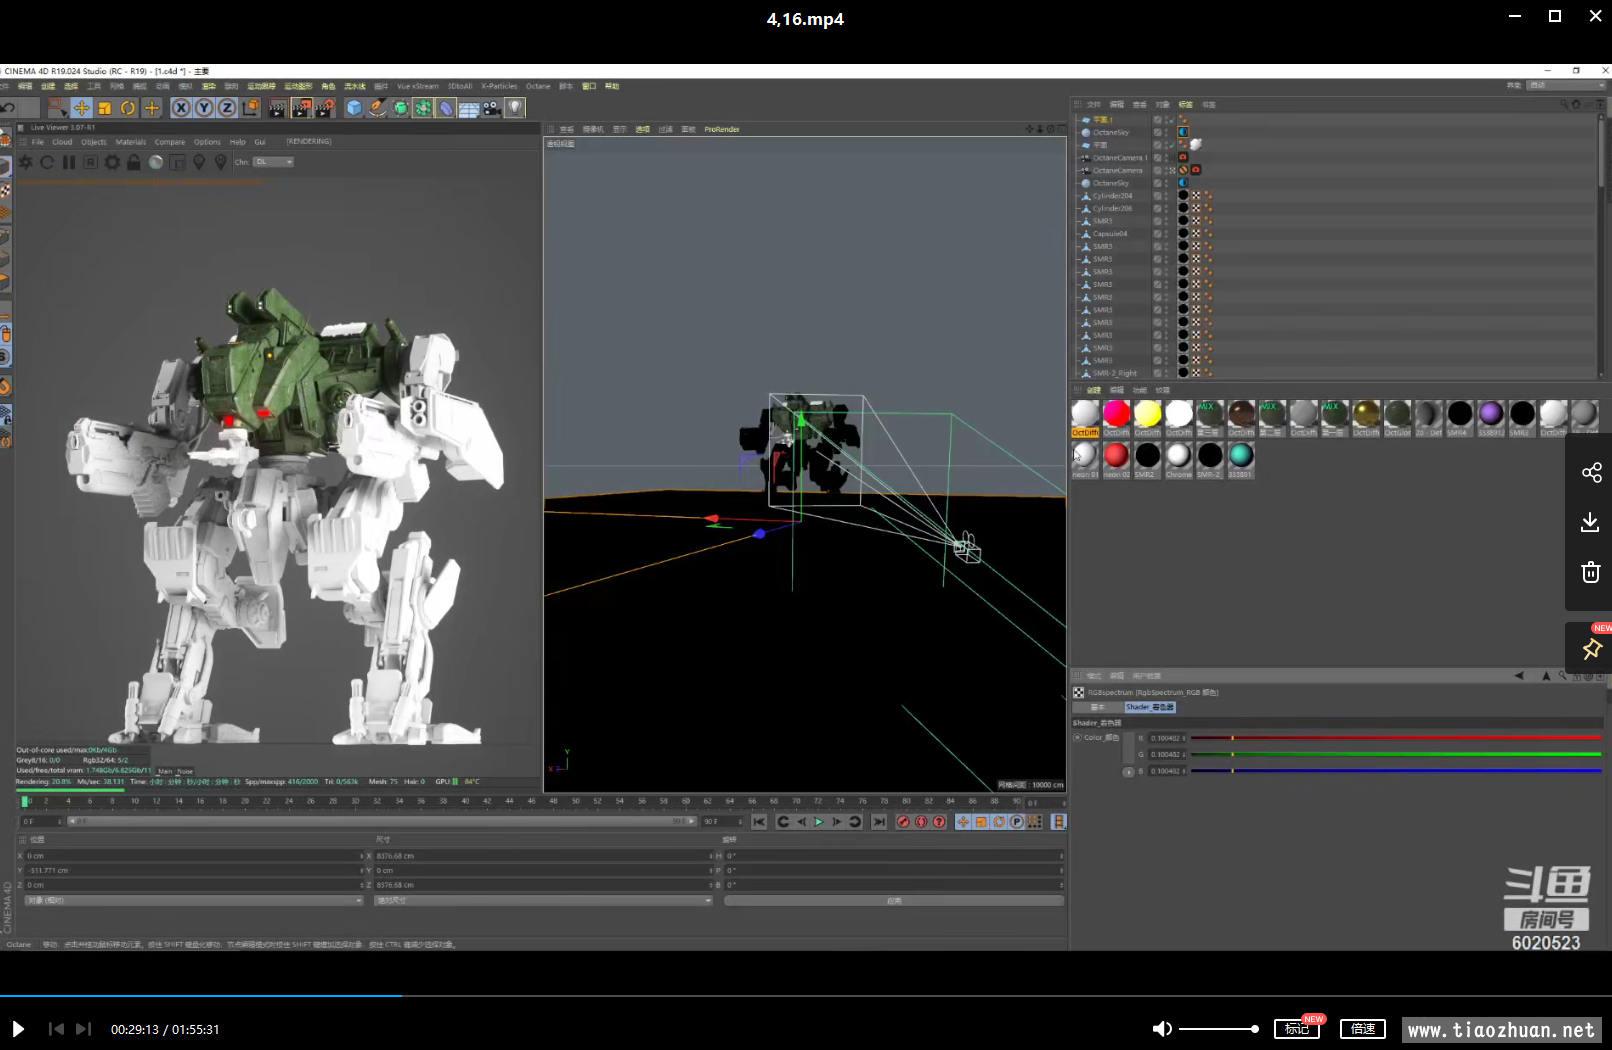Open the X-Particles menu
The image size is (1612, 1050).
click(x=499, y=86)
